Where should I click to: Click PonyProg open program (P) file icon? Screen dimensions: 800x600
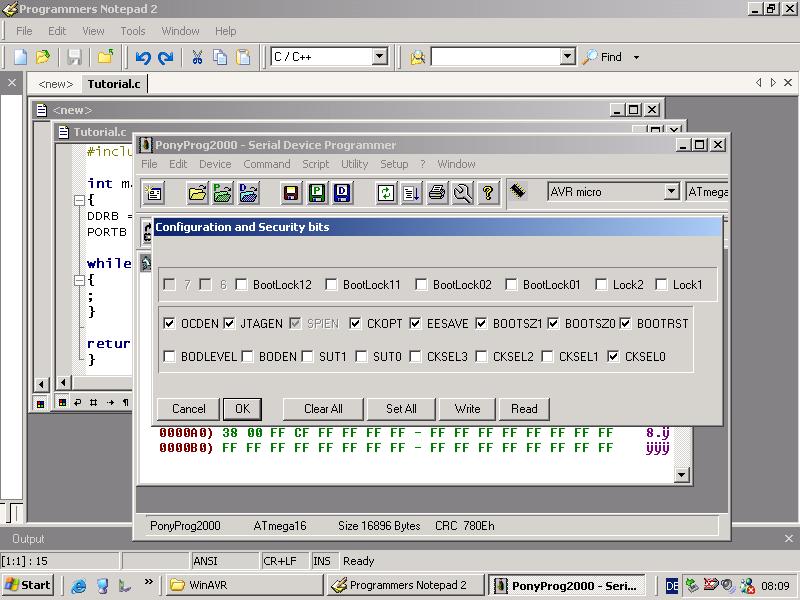pyautogui.click(x=222, y=193)
